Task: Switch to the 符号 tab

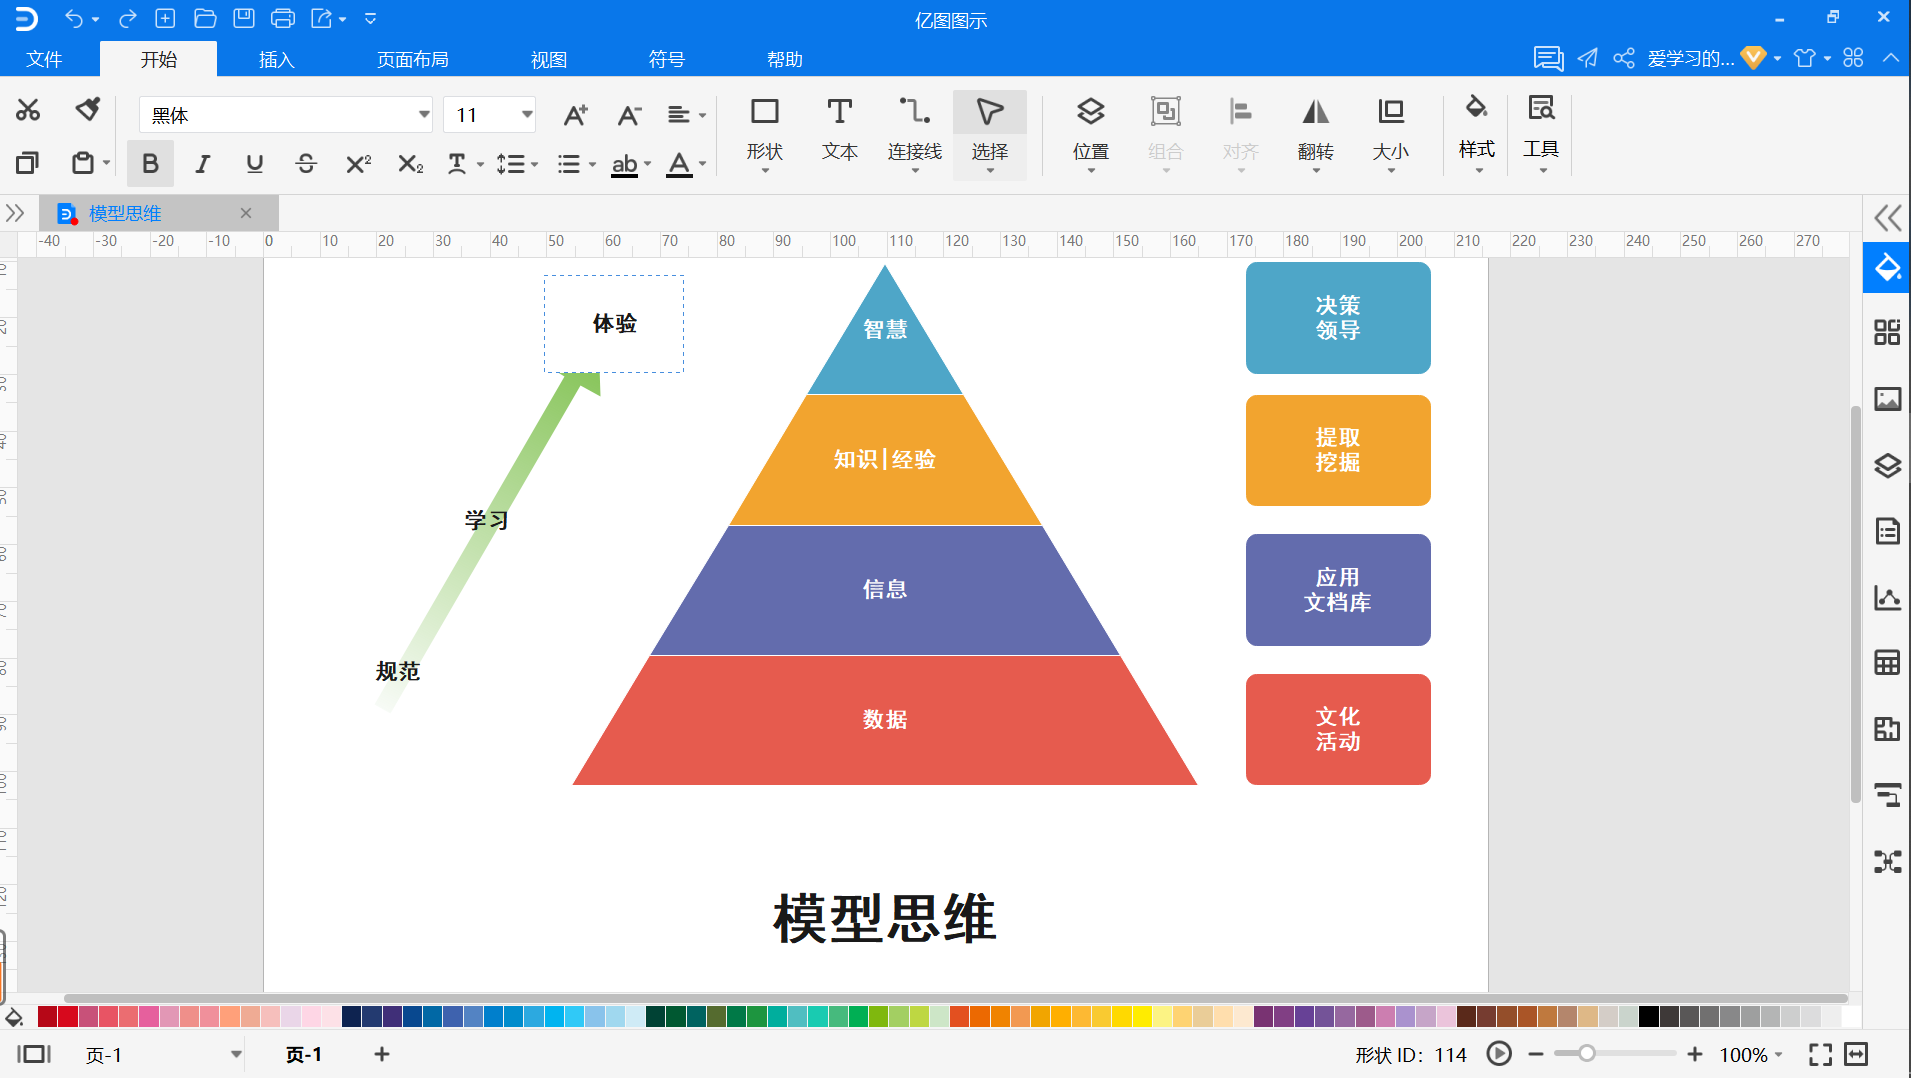Action: [667, 59]
